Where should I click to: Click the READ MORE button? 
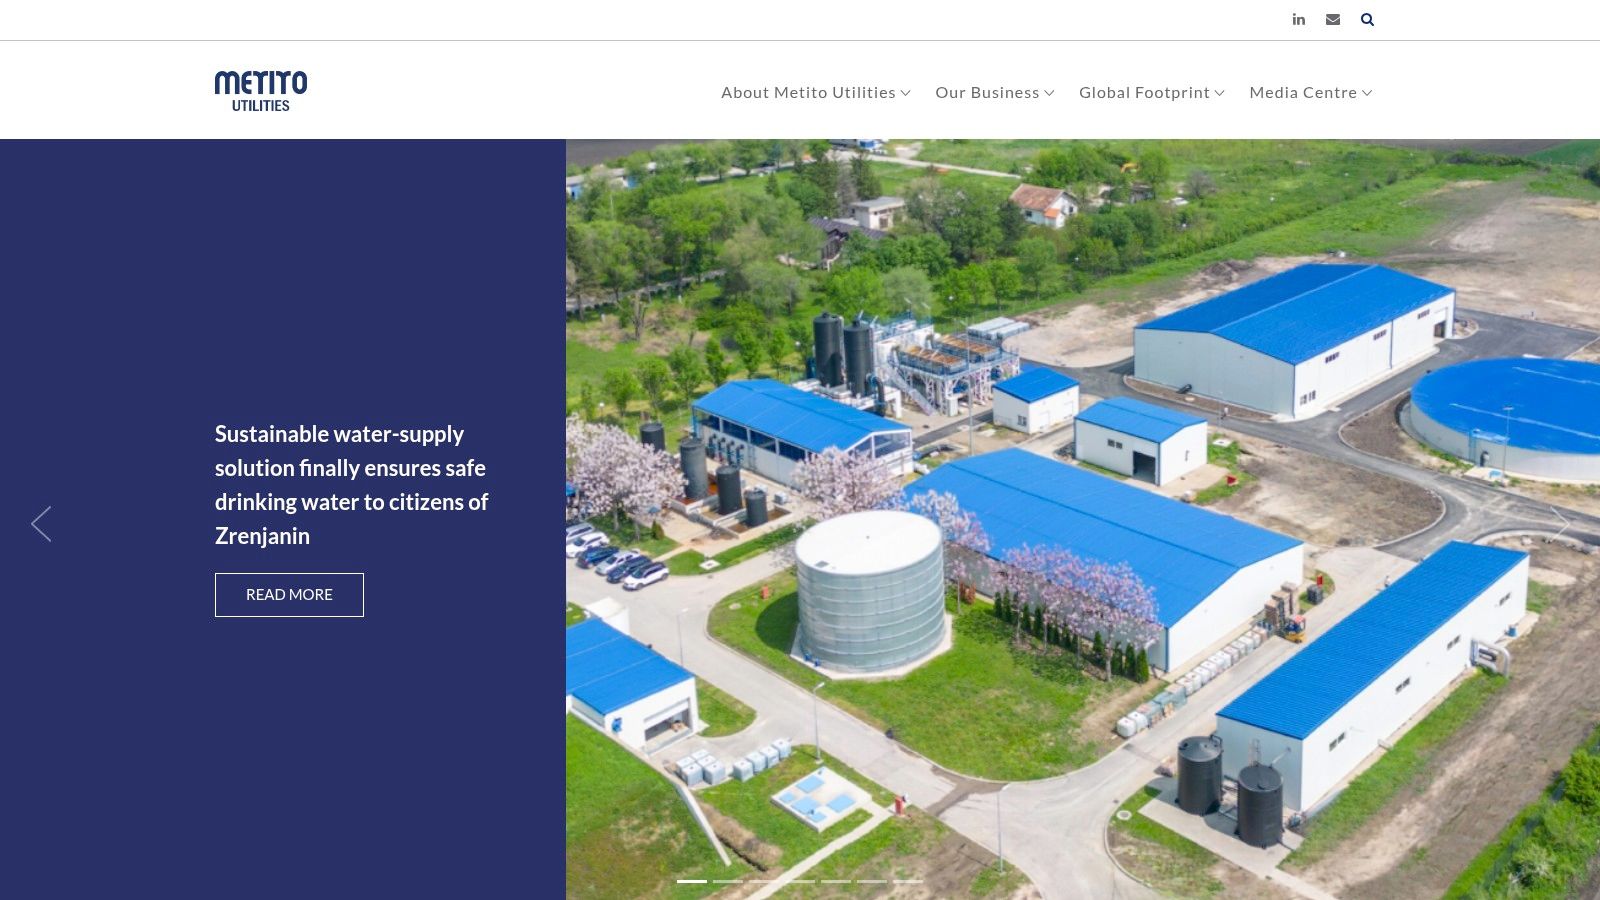point(289,595)
